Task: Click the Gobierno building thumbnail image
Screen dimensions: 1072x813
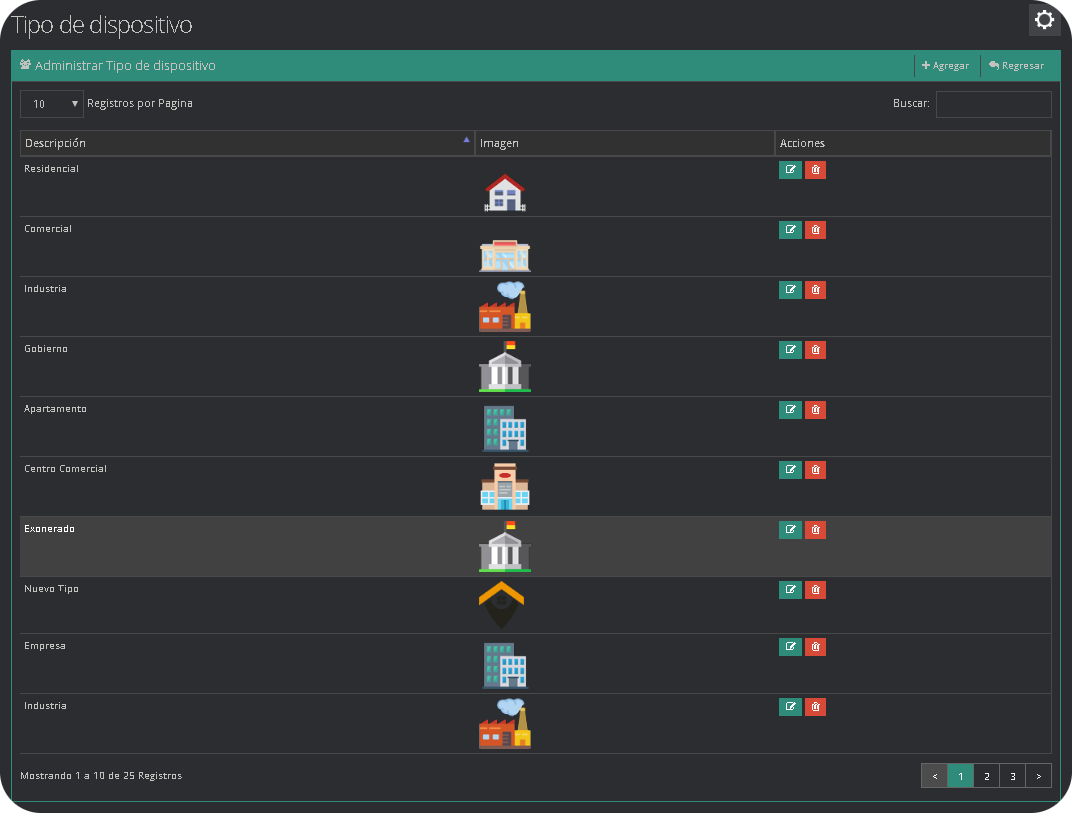Action: (x=505, y=367)
